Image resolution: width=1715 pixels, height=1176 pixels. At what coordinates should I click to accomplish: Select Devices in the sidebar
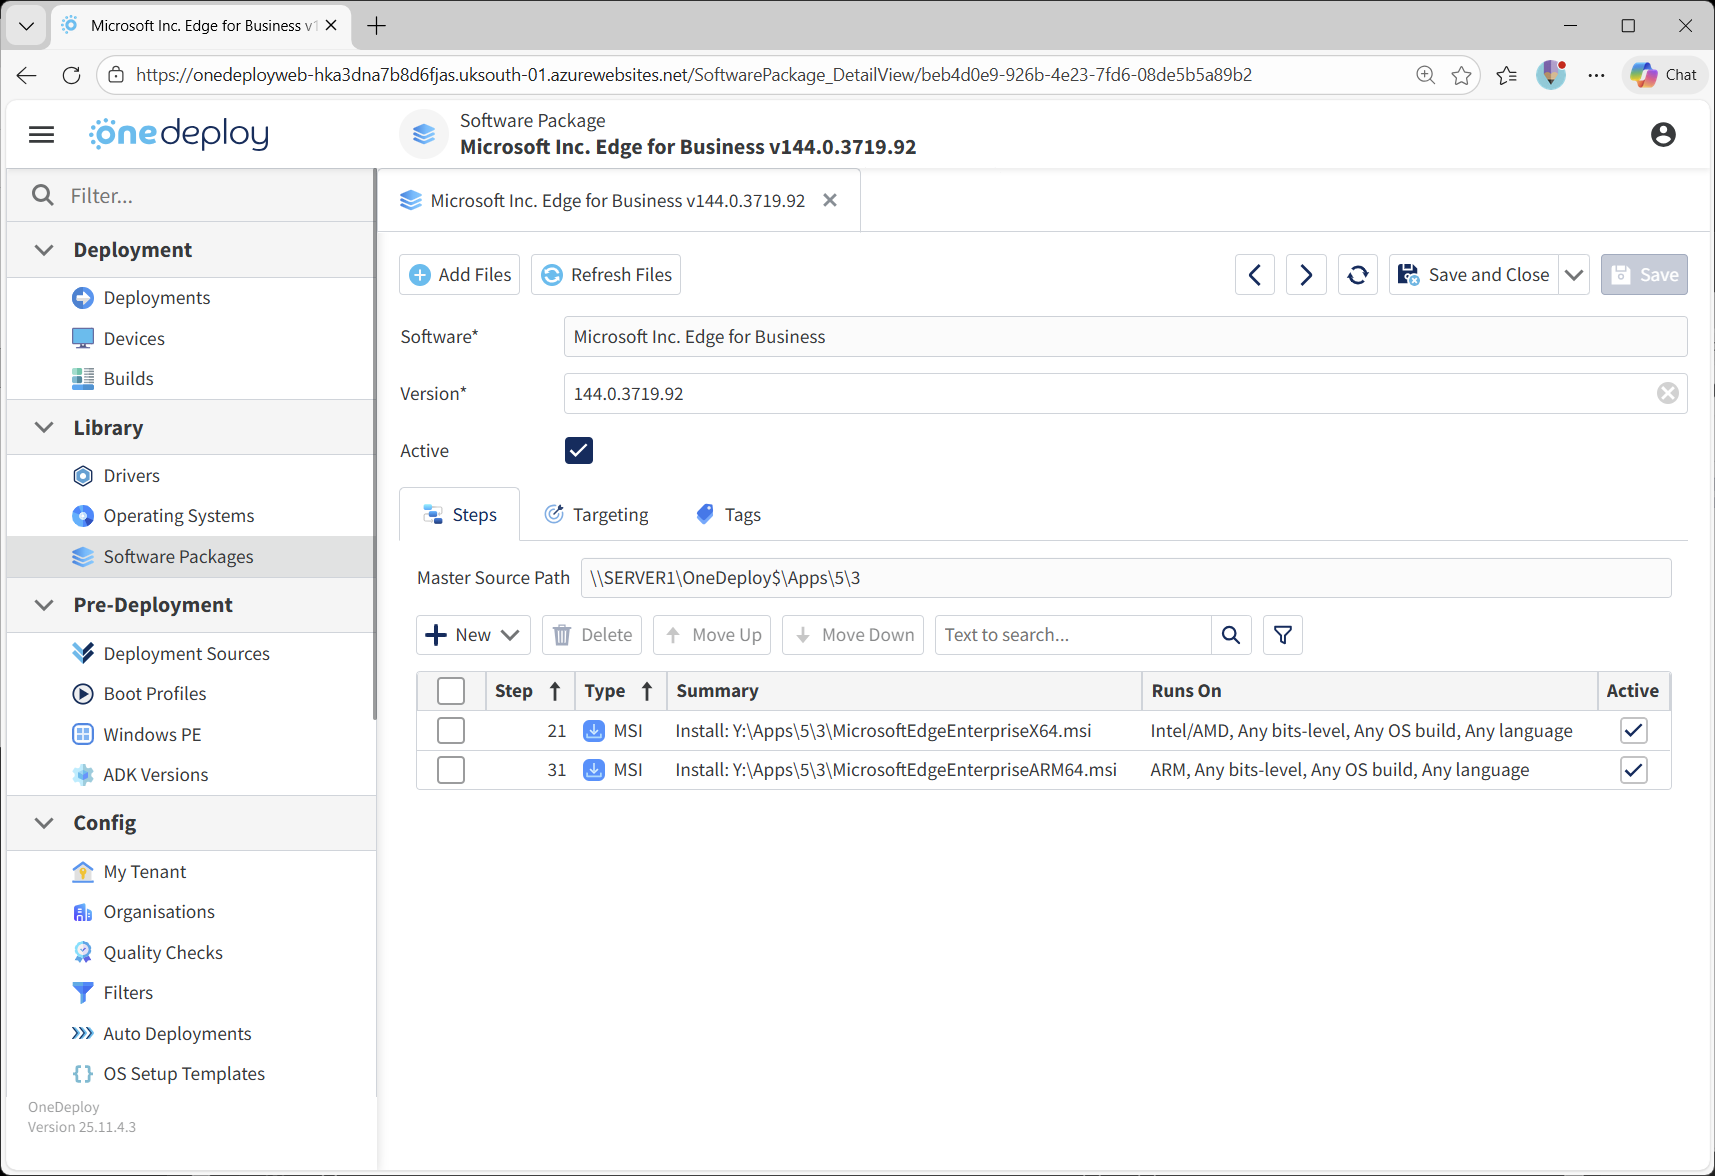[x=133, y=338]
